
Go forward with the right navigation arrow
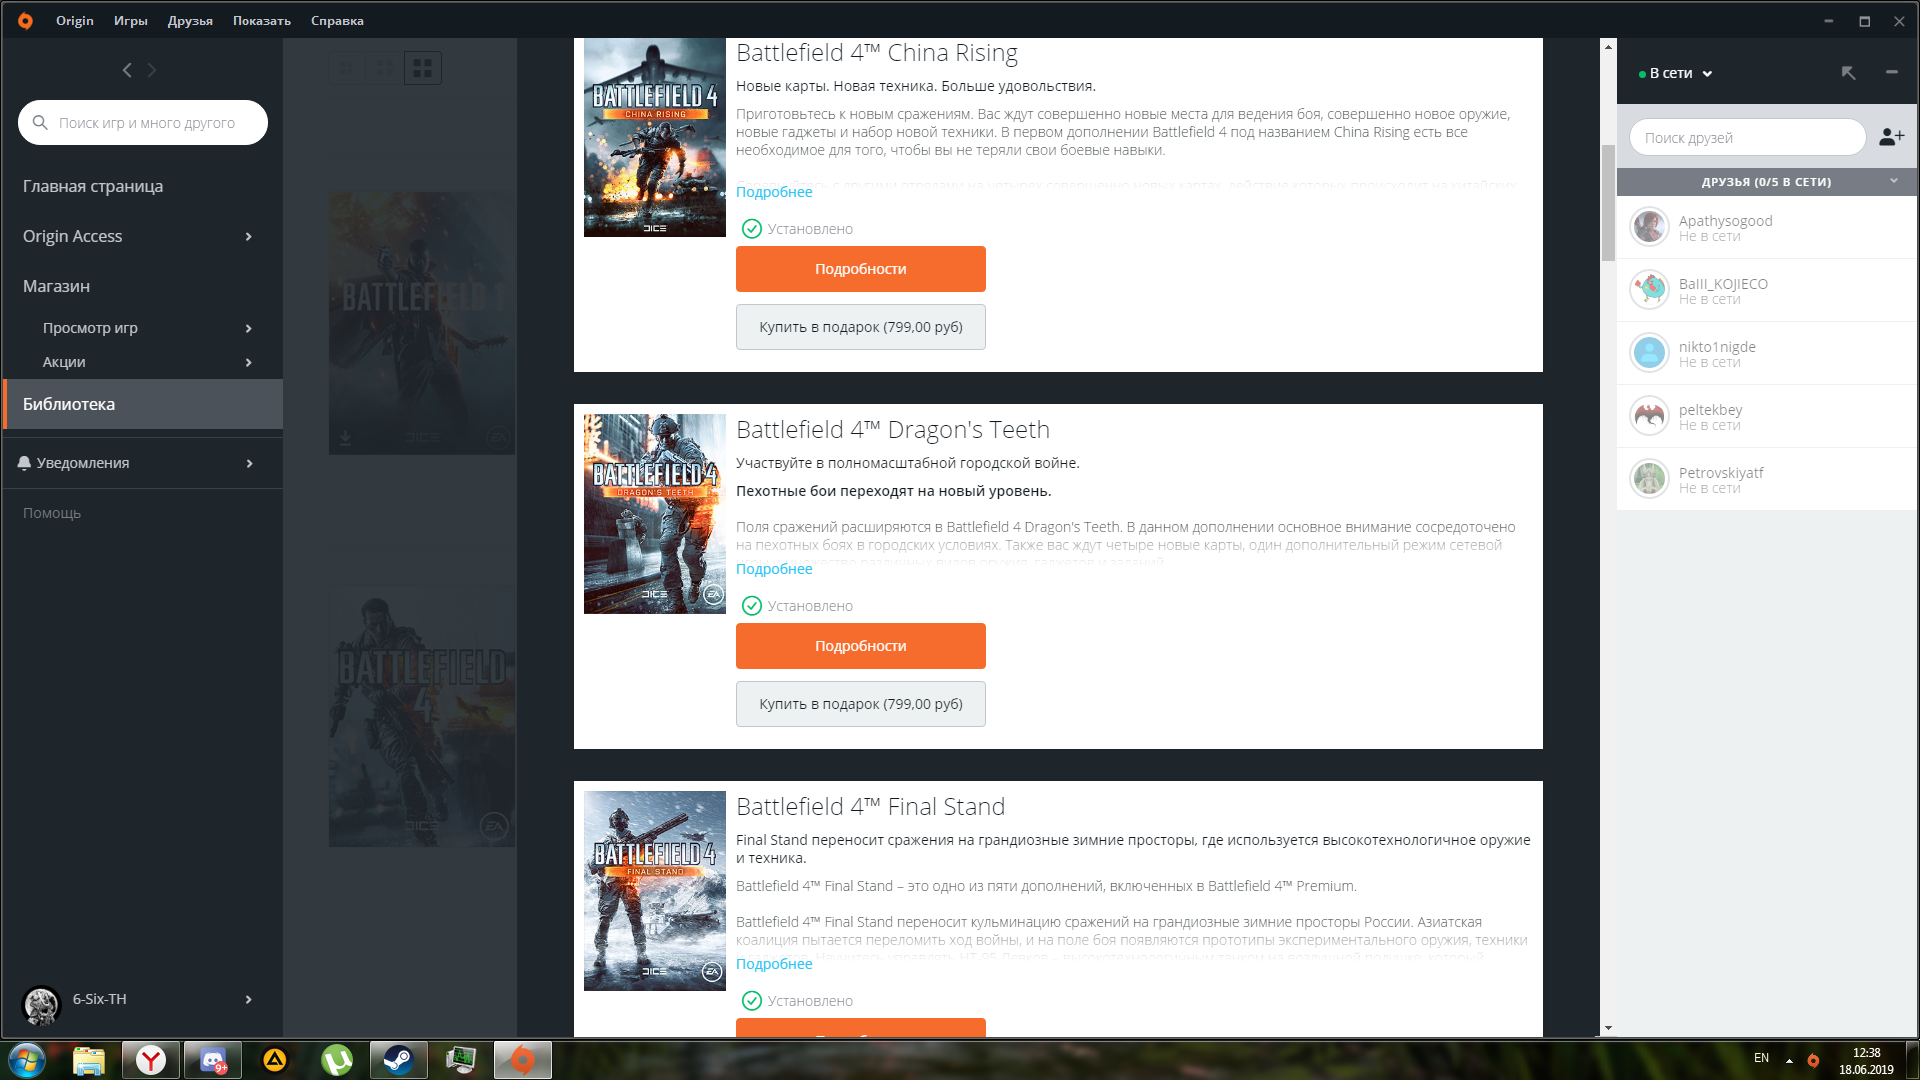point(152,70)
